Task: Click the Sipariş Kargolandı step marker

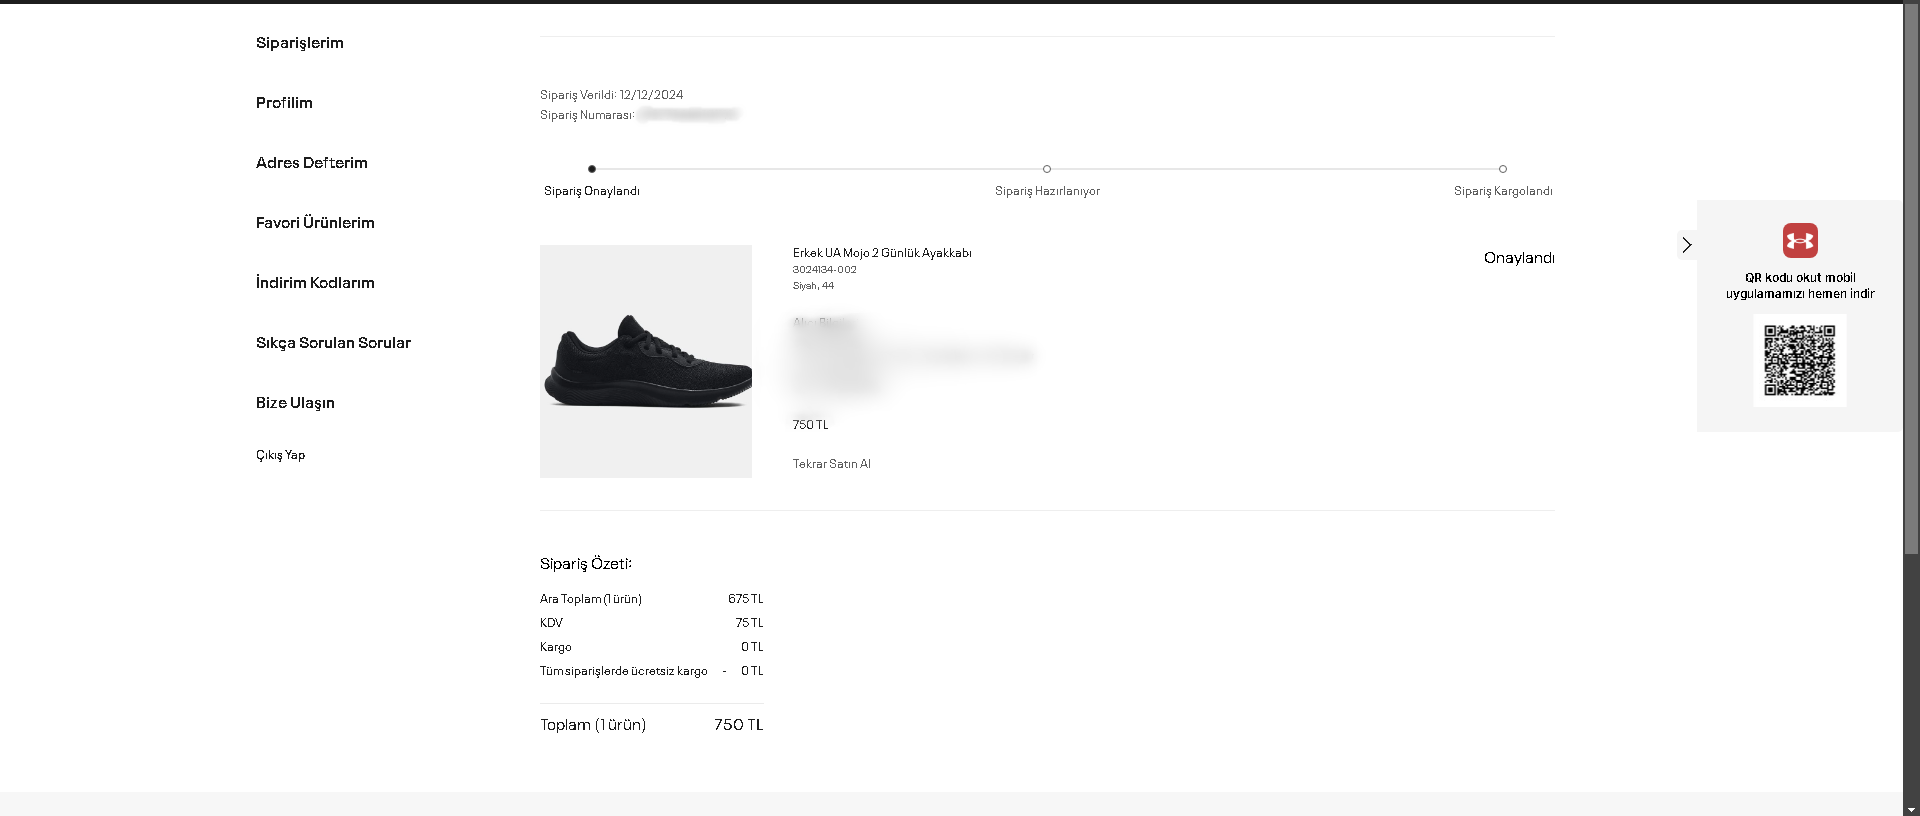Action: point(1502,169)
